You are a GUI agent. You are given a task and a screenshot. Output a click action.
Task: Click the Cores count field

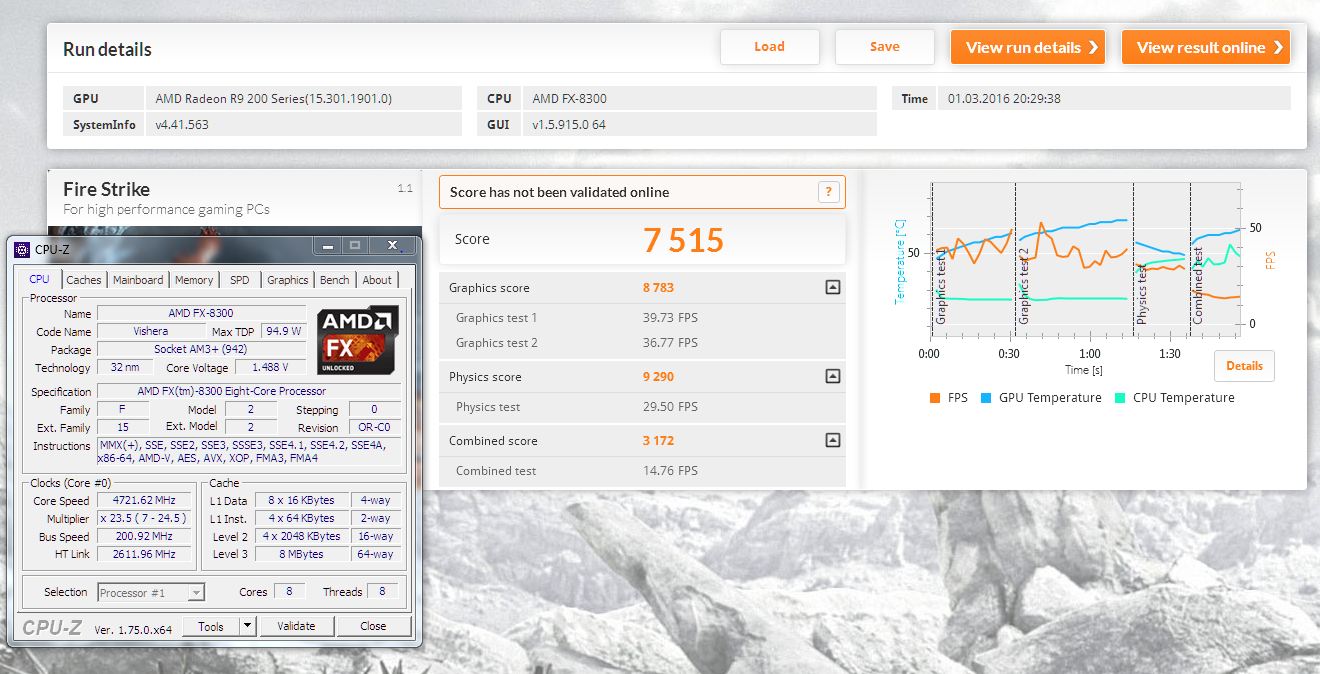[289, 592]
